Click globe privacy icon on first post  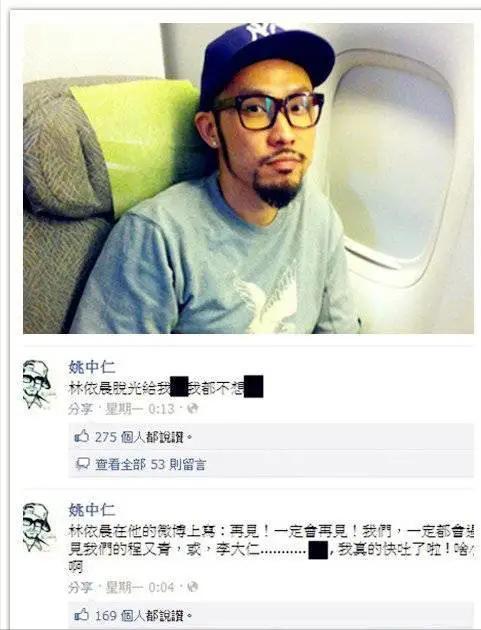coord(192,408)
